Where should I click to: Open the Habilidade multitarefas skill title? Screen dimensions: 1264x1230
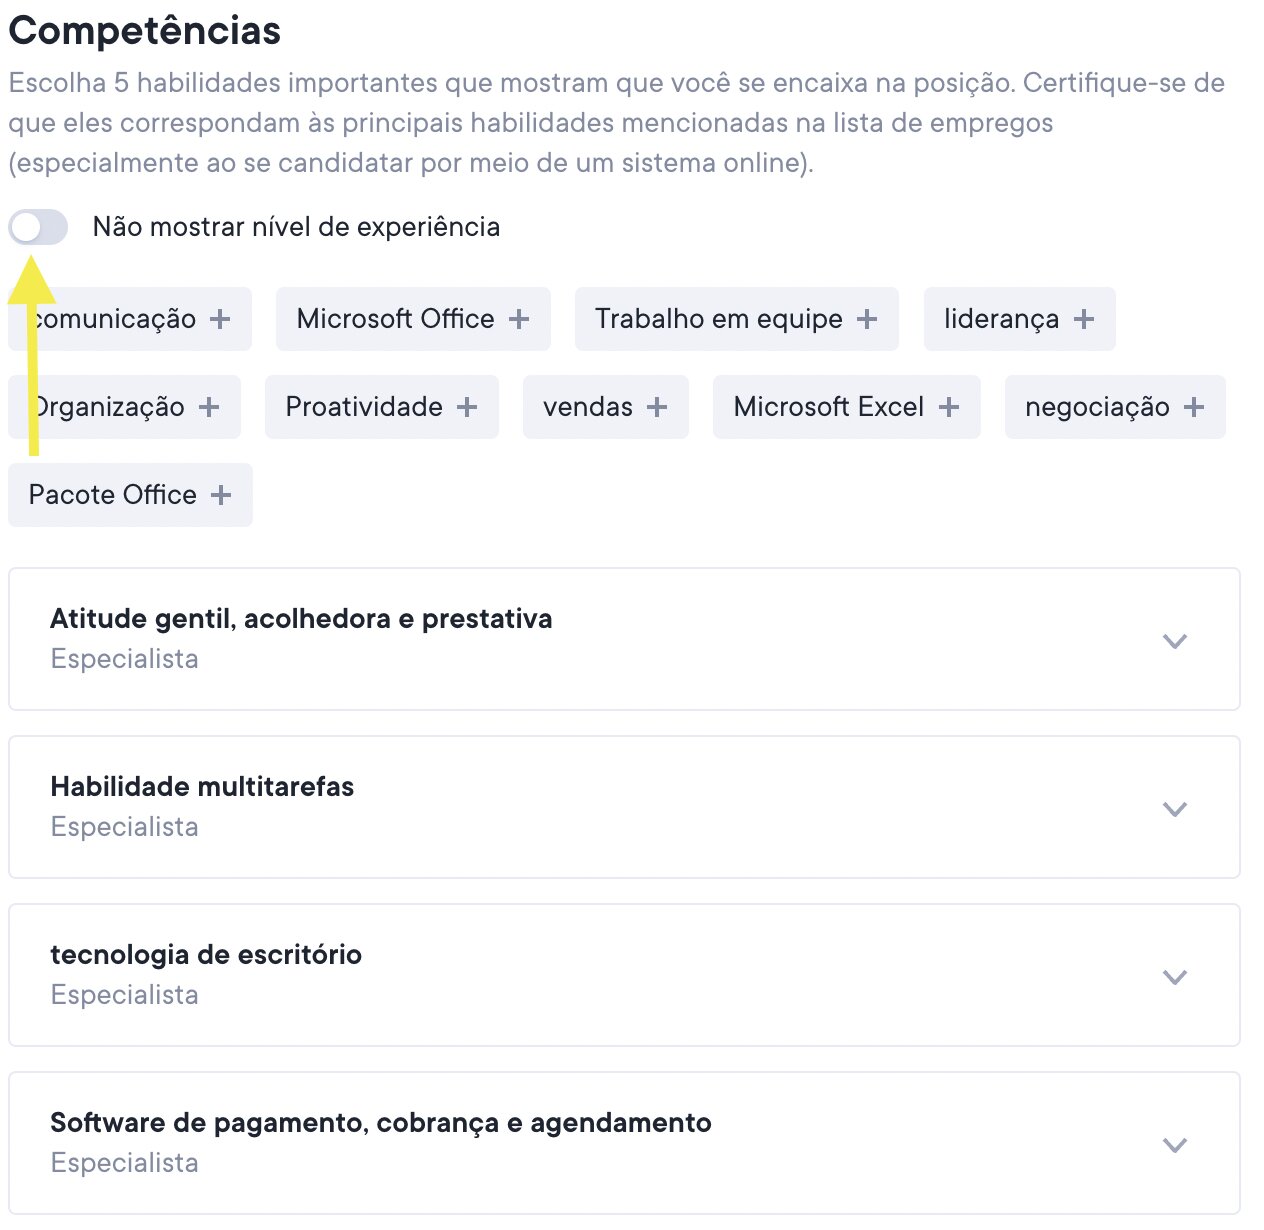[202, 787]
